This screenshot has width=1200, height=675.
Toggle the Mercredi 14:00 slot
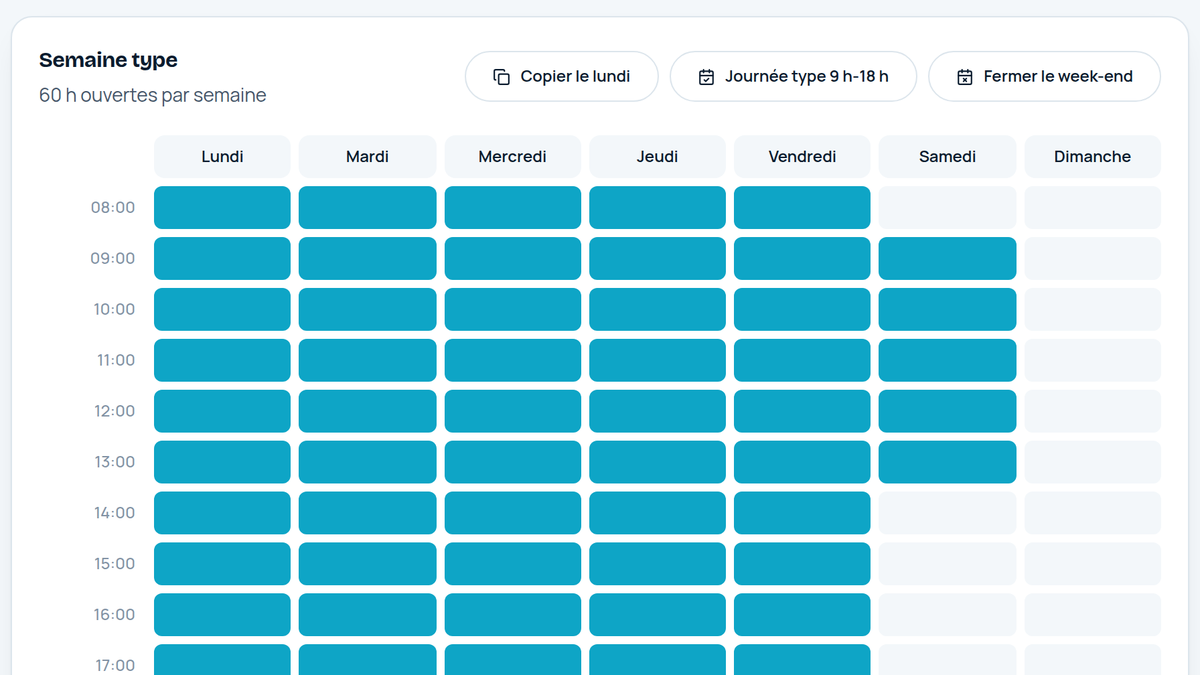click(513, 513)
